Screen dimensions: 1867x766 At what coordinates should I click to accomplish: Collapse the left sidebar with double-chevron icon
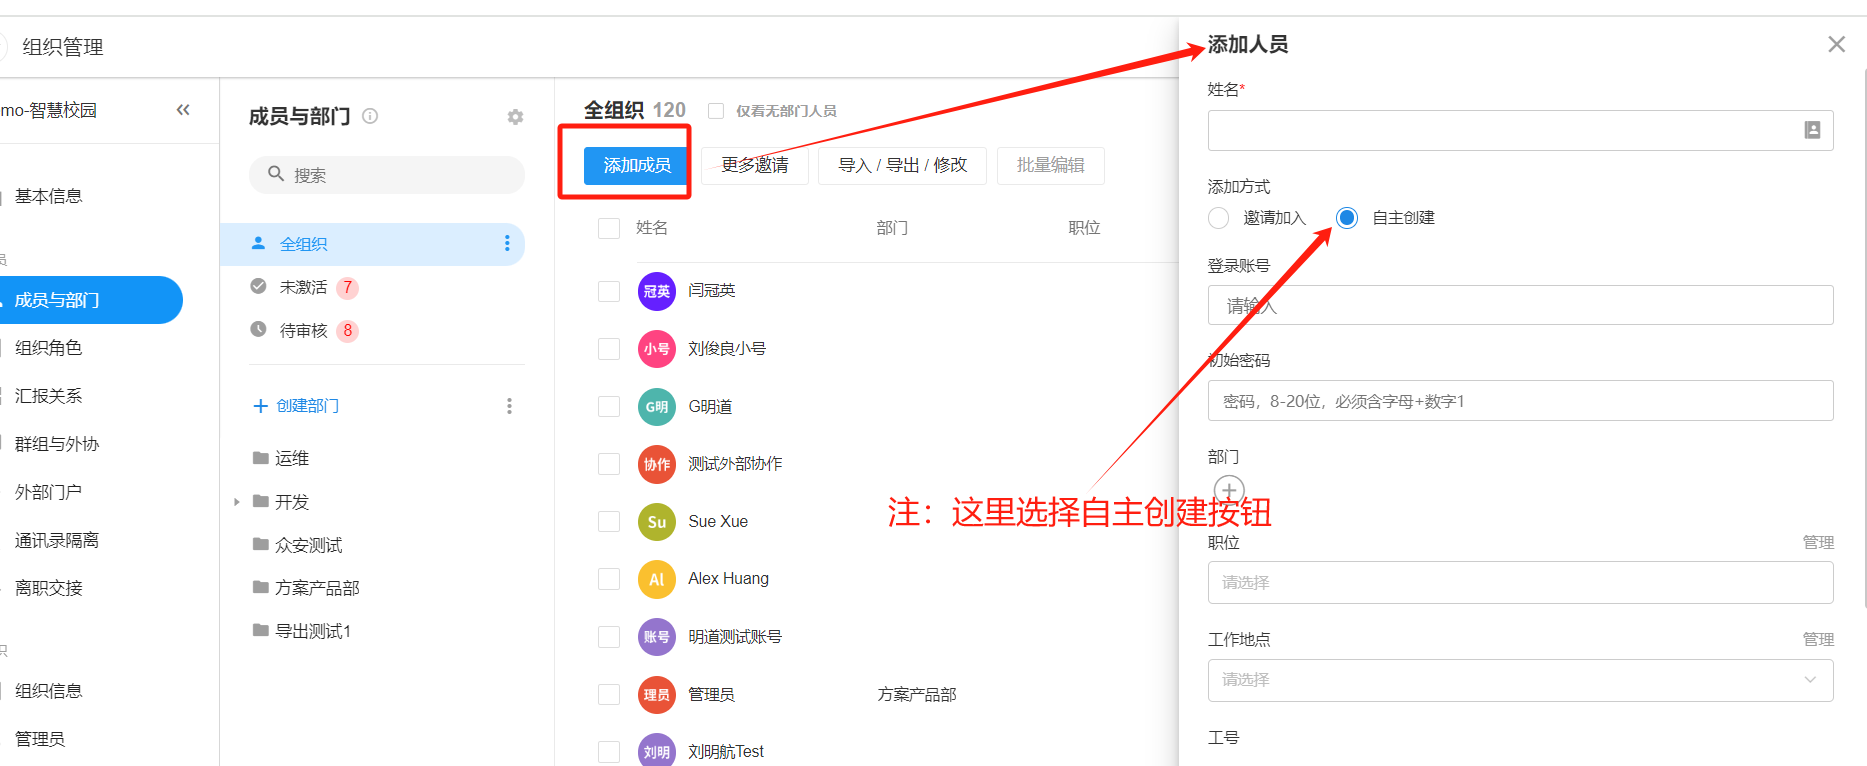183,110
